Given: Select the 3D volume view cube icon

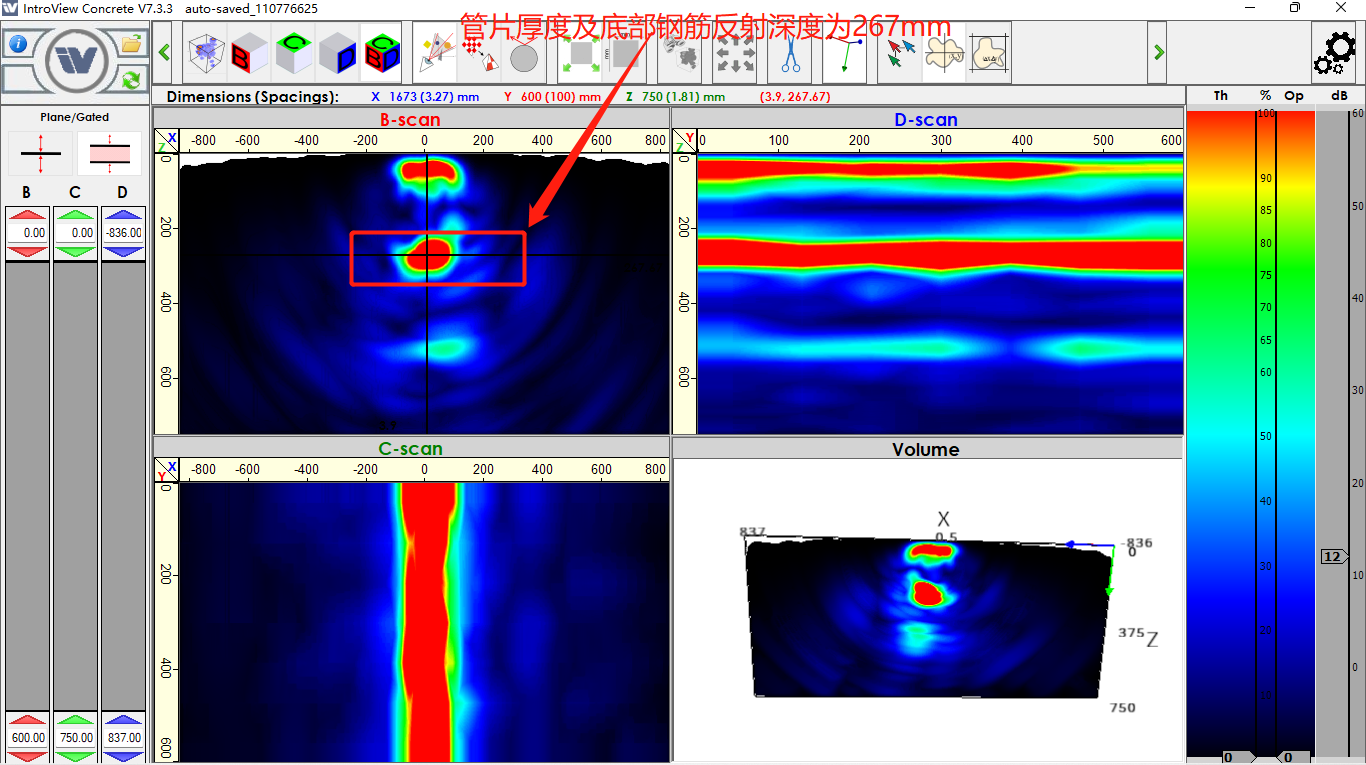Looking at the screenshot, I should coord(206,54).
